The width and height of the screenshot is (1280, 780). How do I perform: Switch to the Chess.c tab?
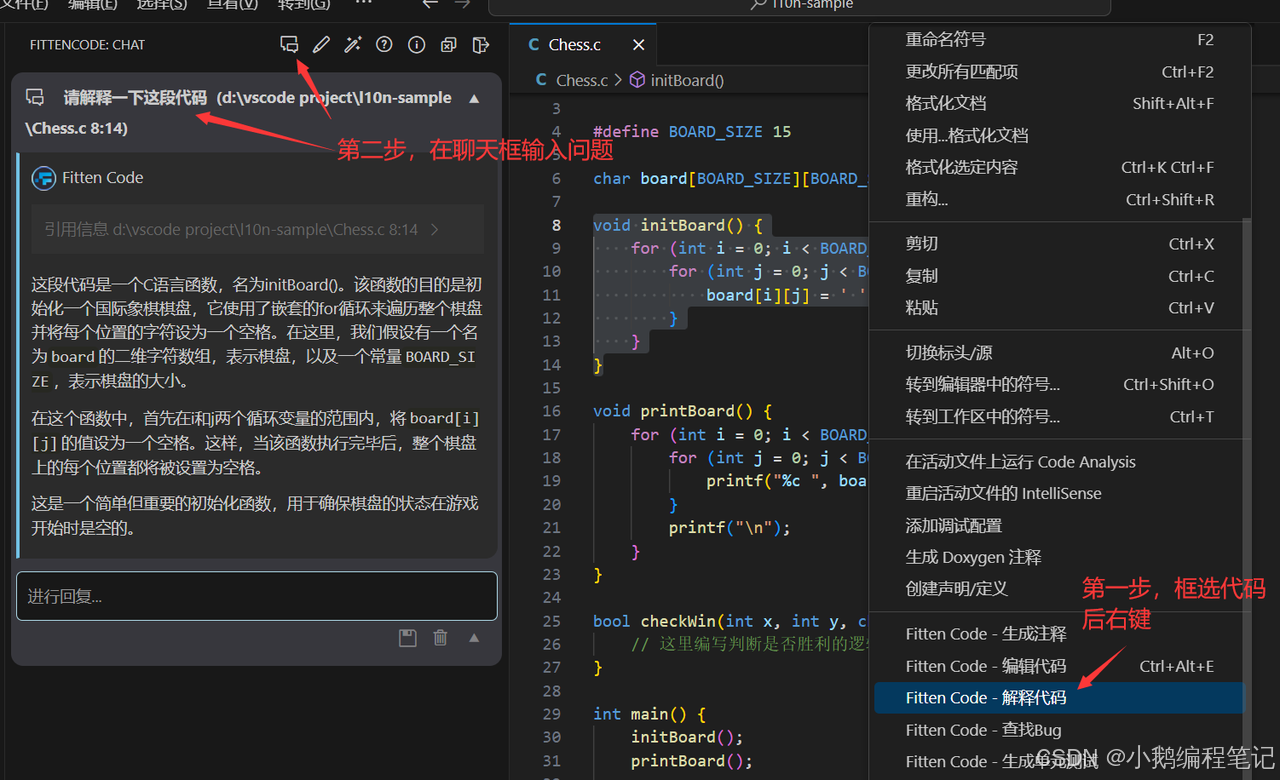[x=583, y=45]
